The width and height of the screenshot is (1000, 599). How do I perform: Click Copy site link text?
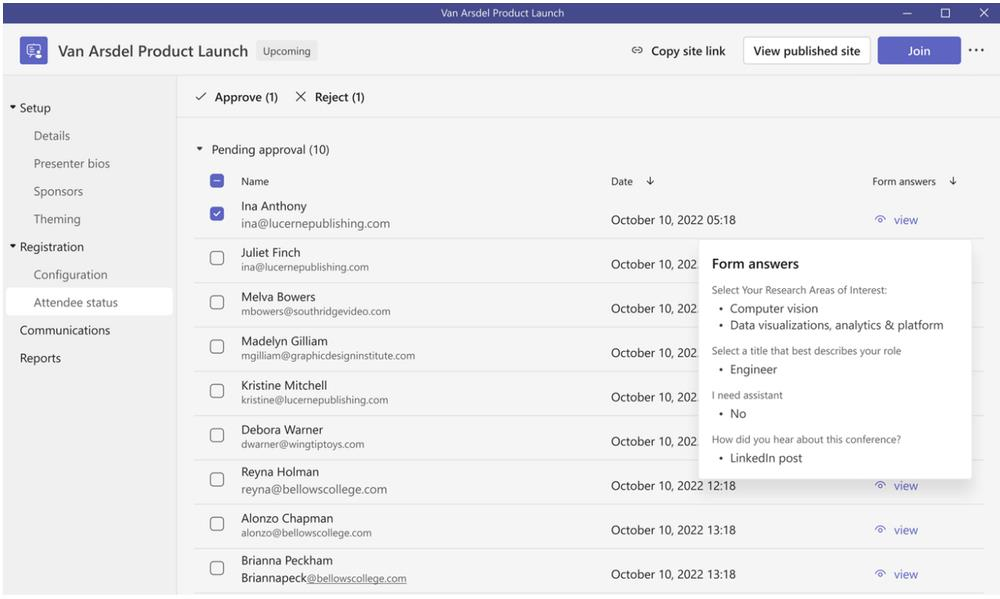pyautogui.click(x=688, y=51)
